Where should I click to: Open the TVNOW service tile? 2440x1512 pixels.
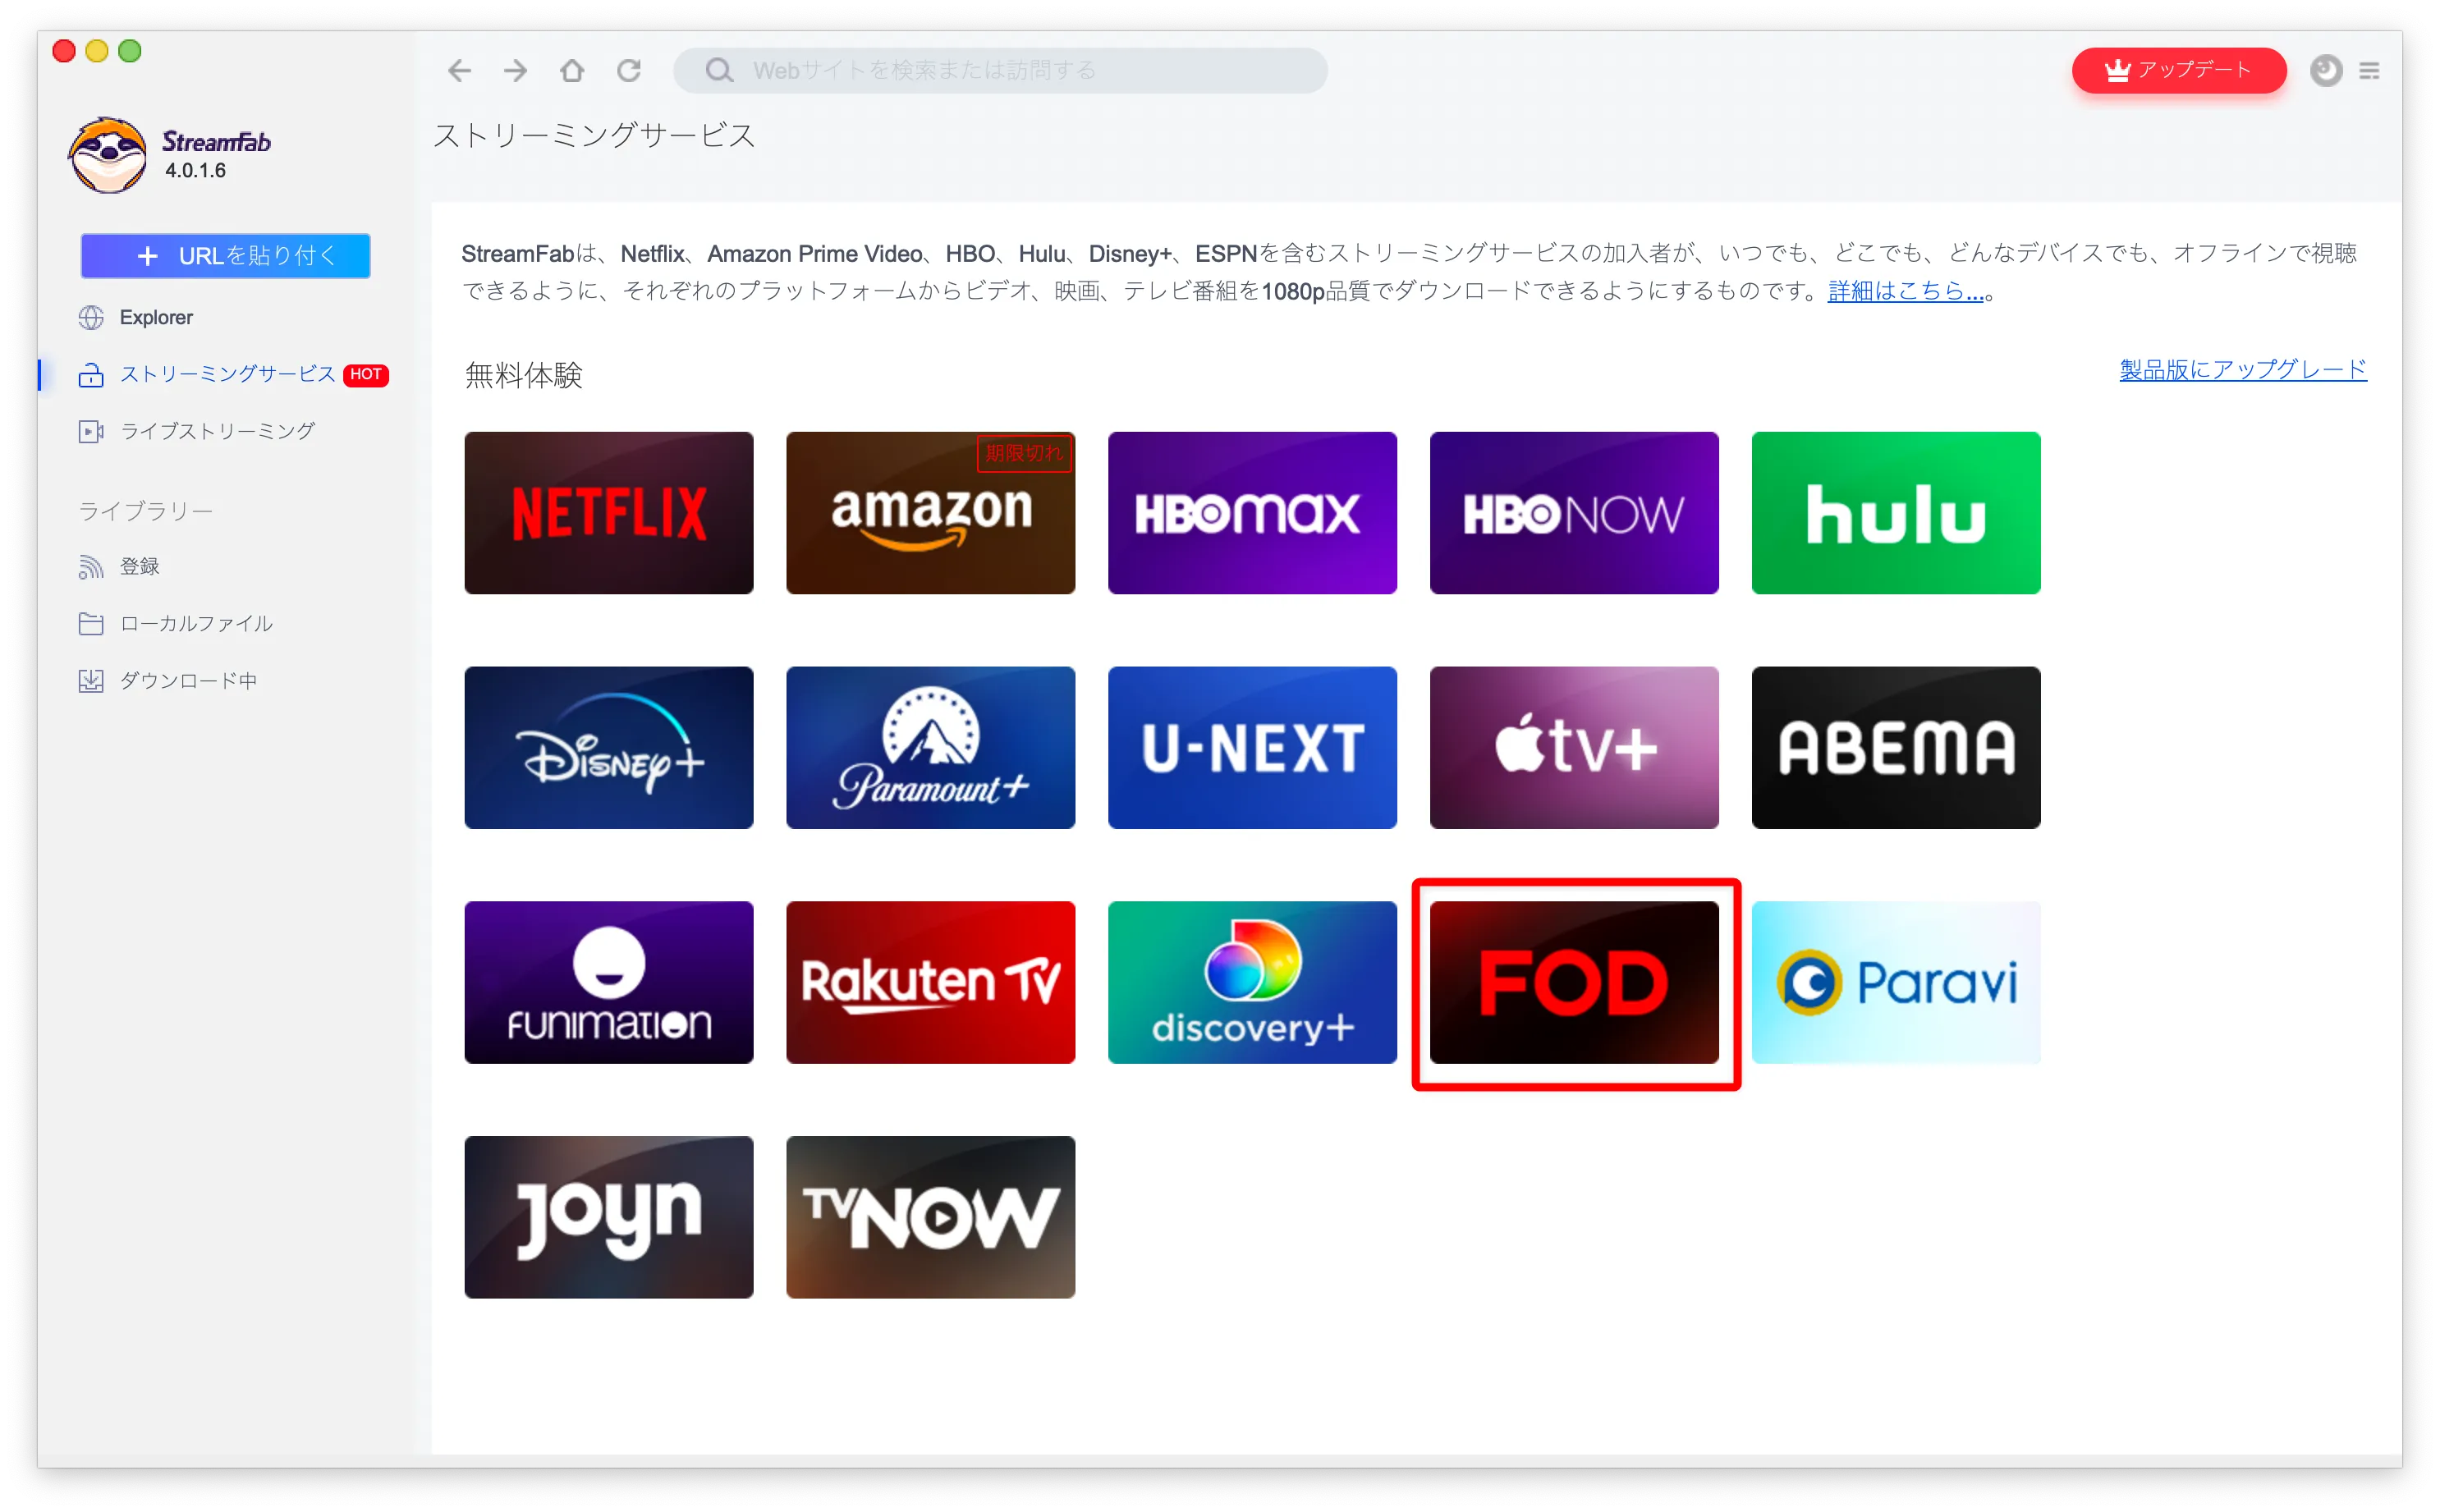click(x=931, y=1217)
